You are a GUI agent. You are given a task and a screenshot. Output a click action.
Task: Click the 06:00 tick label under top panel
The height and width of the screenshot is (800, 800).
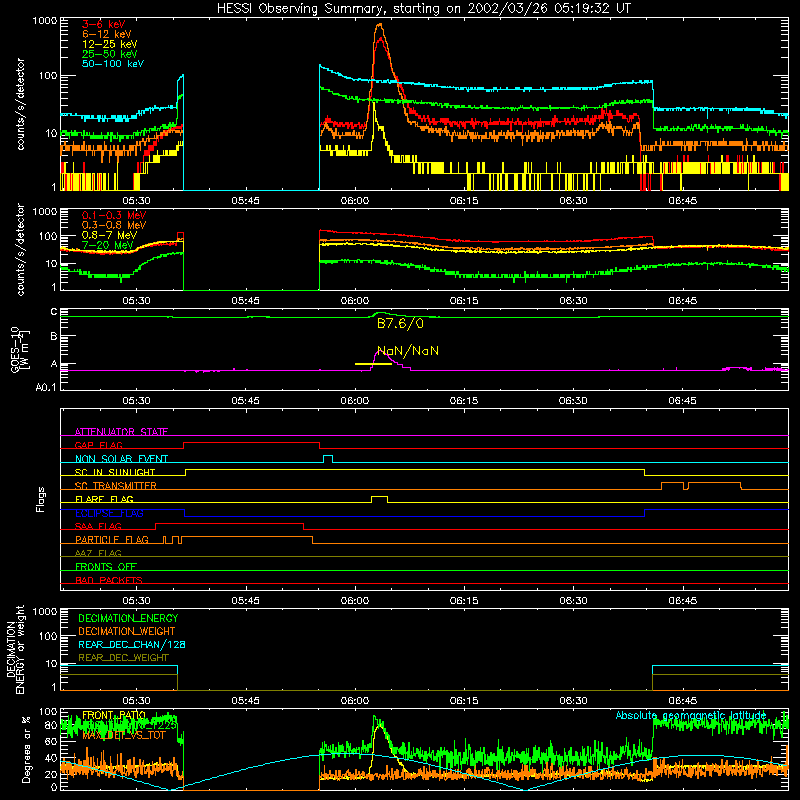pyautogui.click(x=355, y=201)
